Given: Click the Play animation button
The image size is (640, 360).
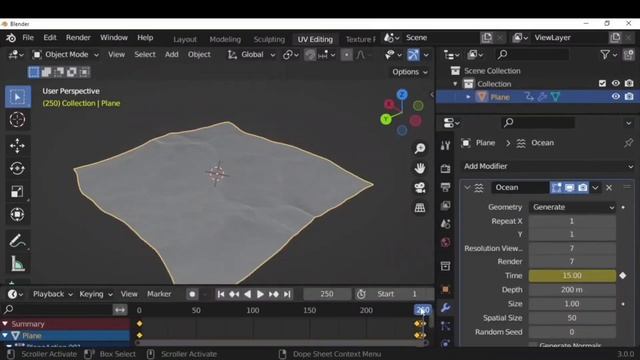Looking at the screenshot, I should pos(260,294).
